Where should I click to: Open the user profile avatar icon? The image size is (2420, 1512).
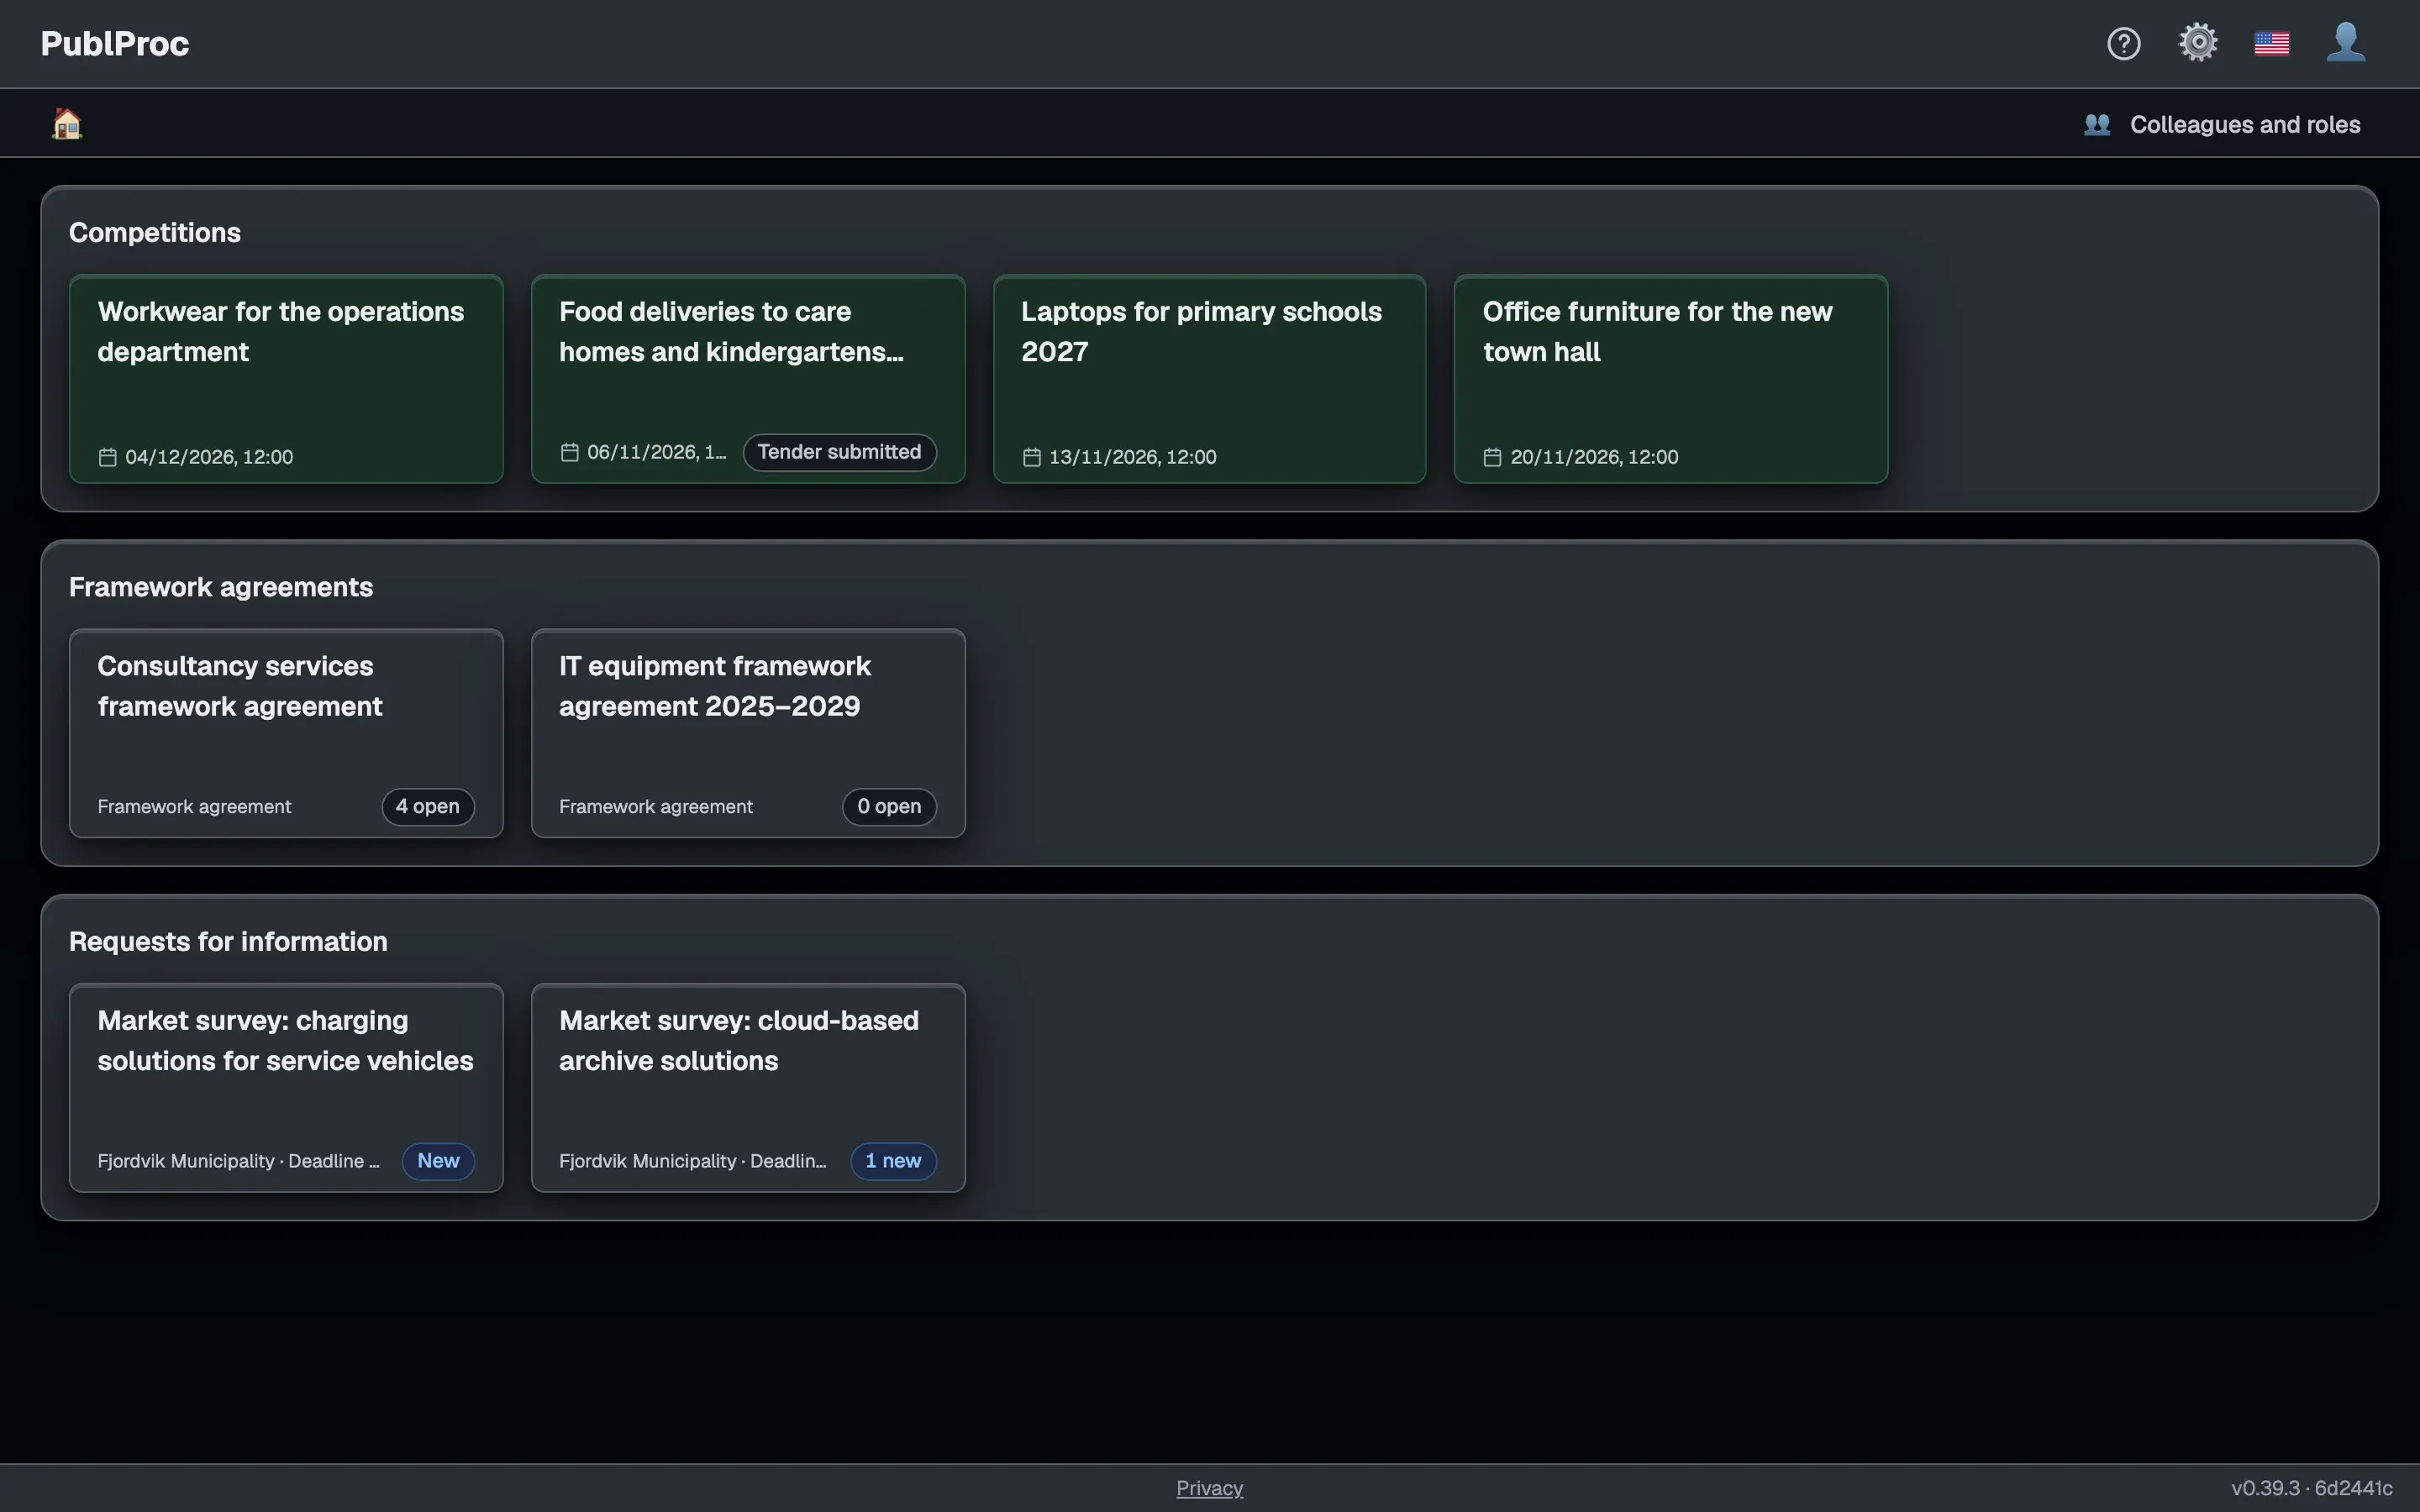click(2346, 43)
